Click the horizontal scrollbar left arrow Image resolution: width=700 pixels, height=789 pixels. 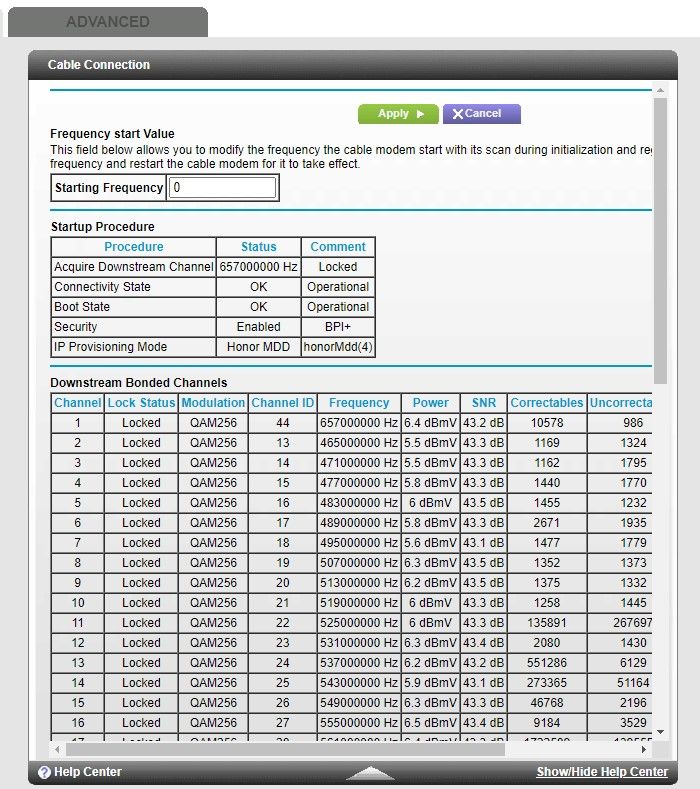(57, 748)
